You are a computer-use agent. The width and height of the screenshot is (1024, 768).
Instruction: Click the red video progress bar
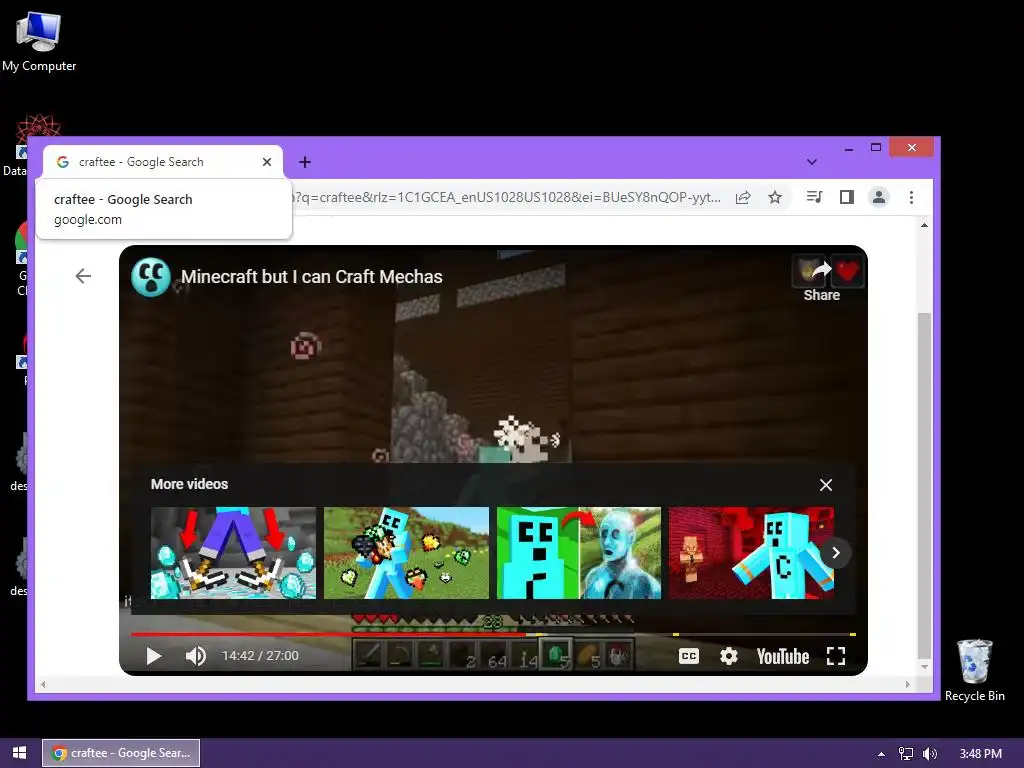328,633
